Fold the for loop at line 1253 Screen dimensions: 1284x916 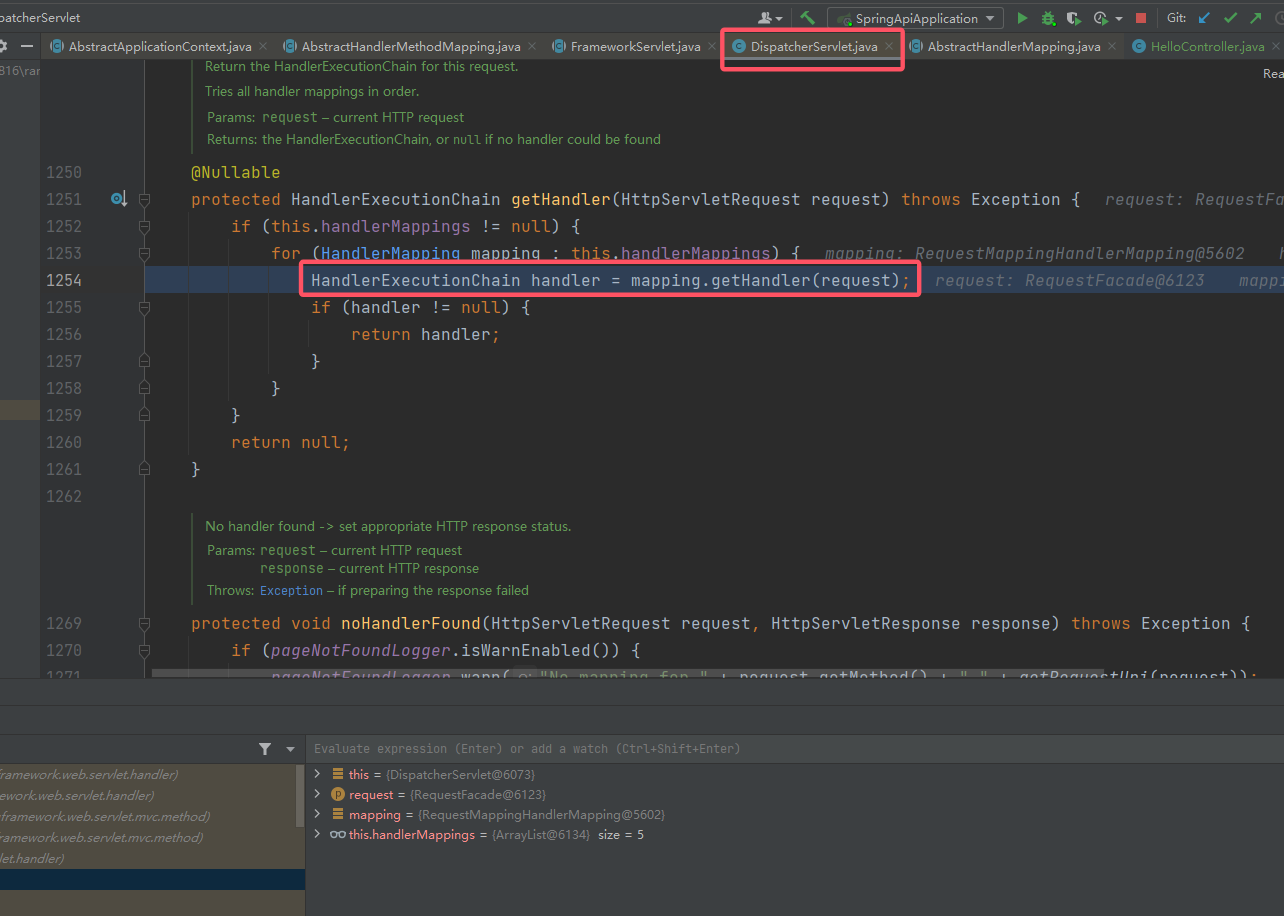point(144,254)
